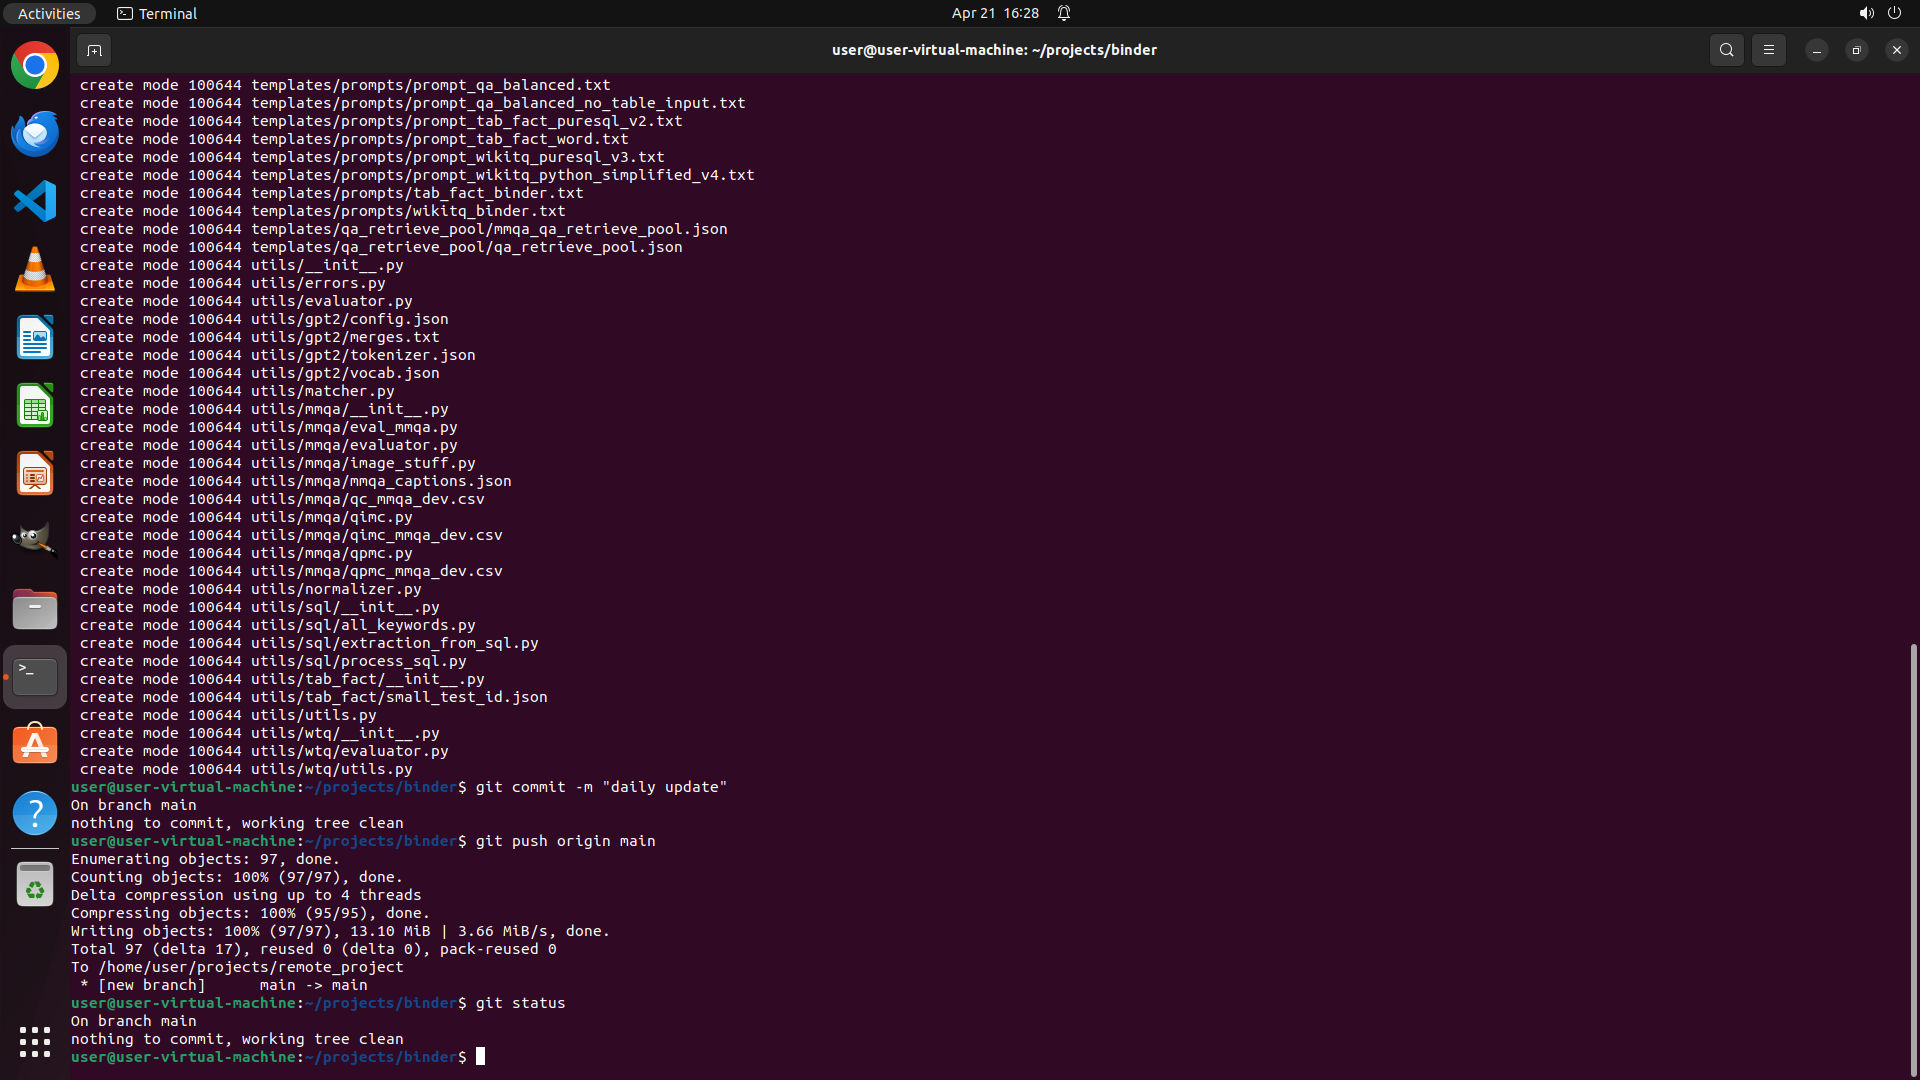Click the new tab icon in terminal header
Viewport: 1920px width, 1080px height.
coord(94,50)
